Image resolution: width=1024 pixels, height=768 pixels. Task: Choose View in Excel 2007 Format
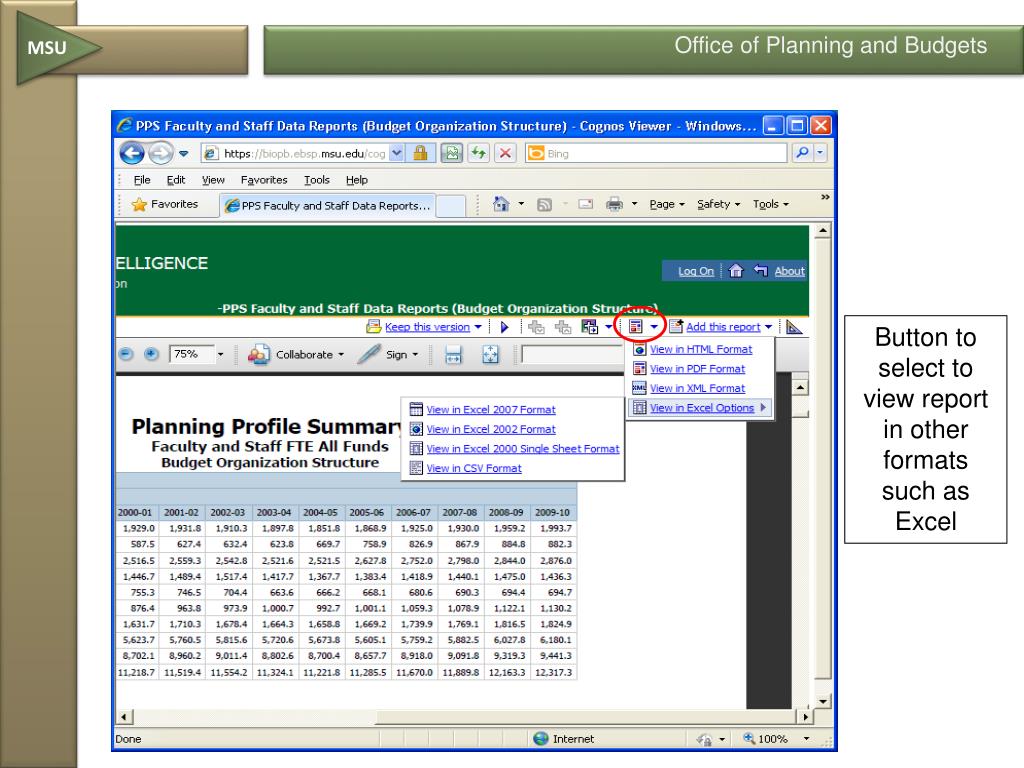[x=491, y=409]
